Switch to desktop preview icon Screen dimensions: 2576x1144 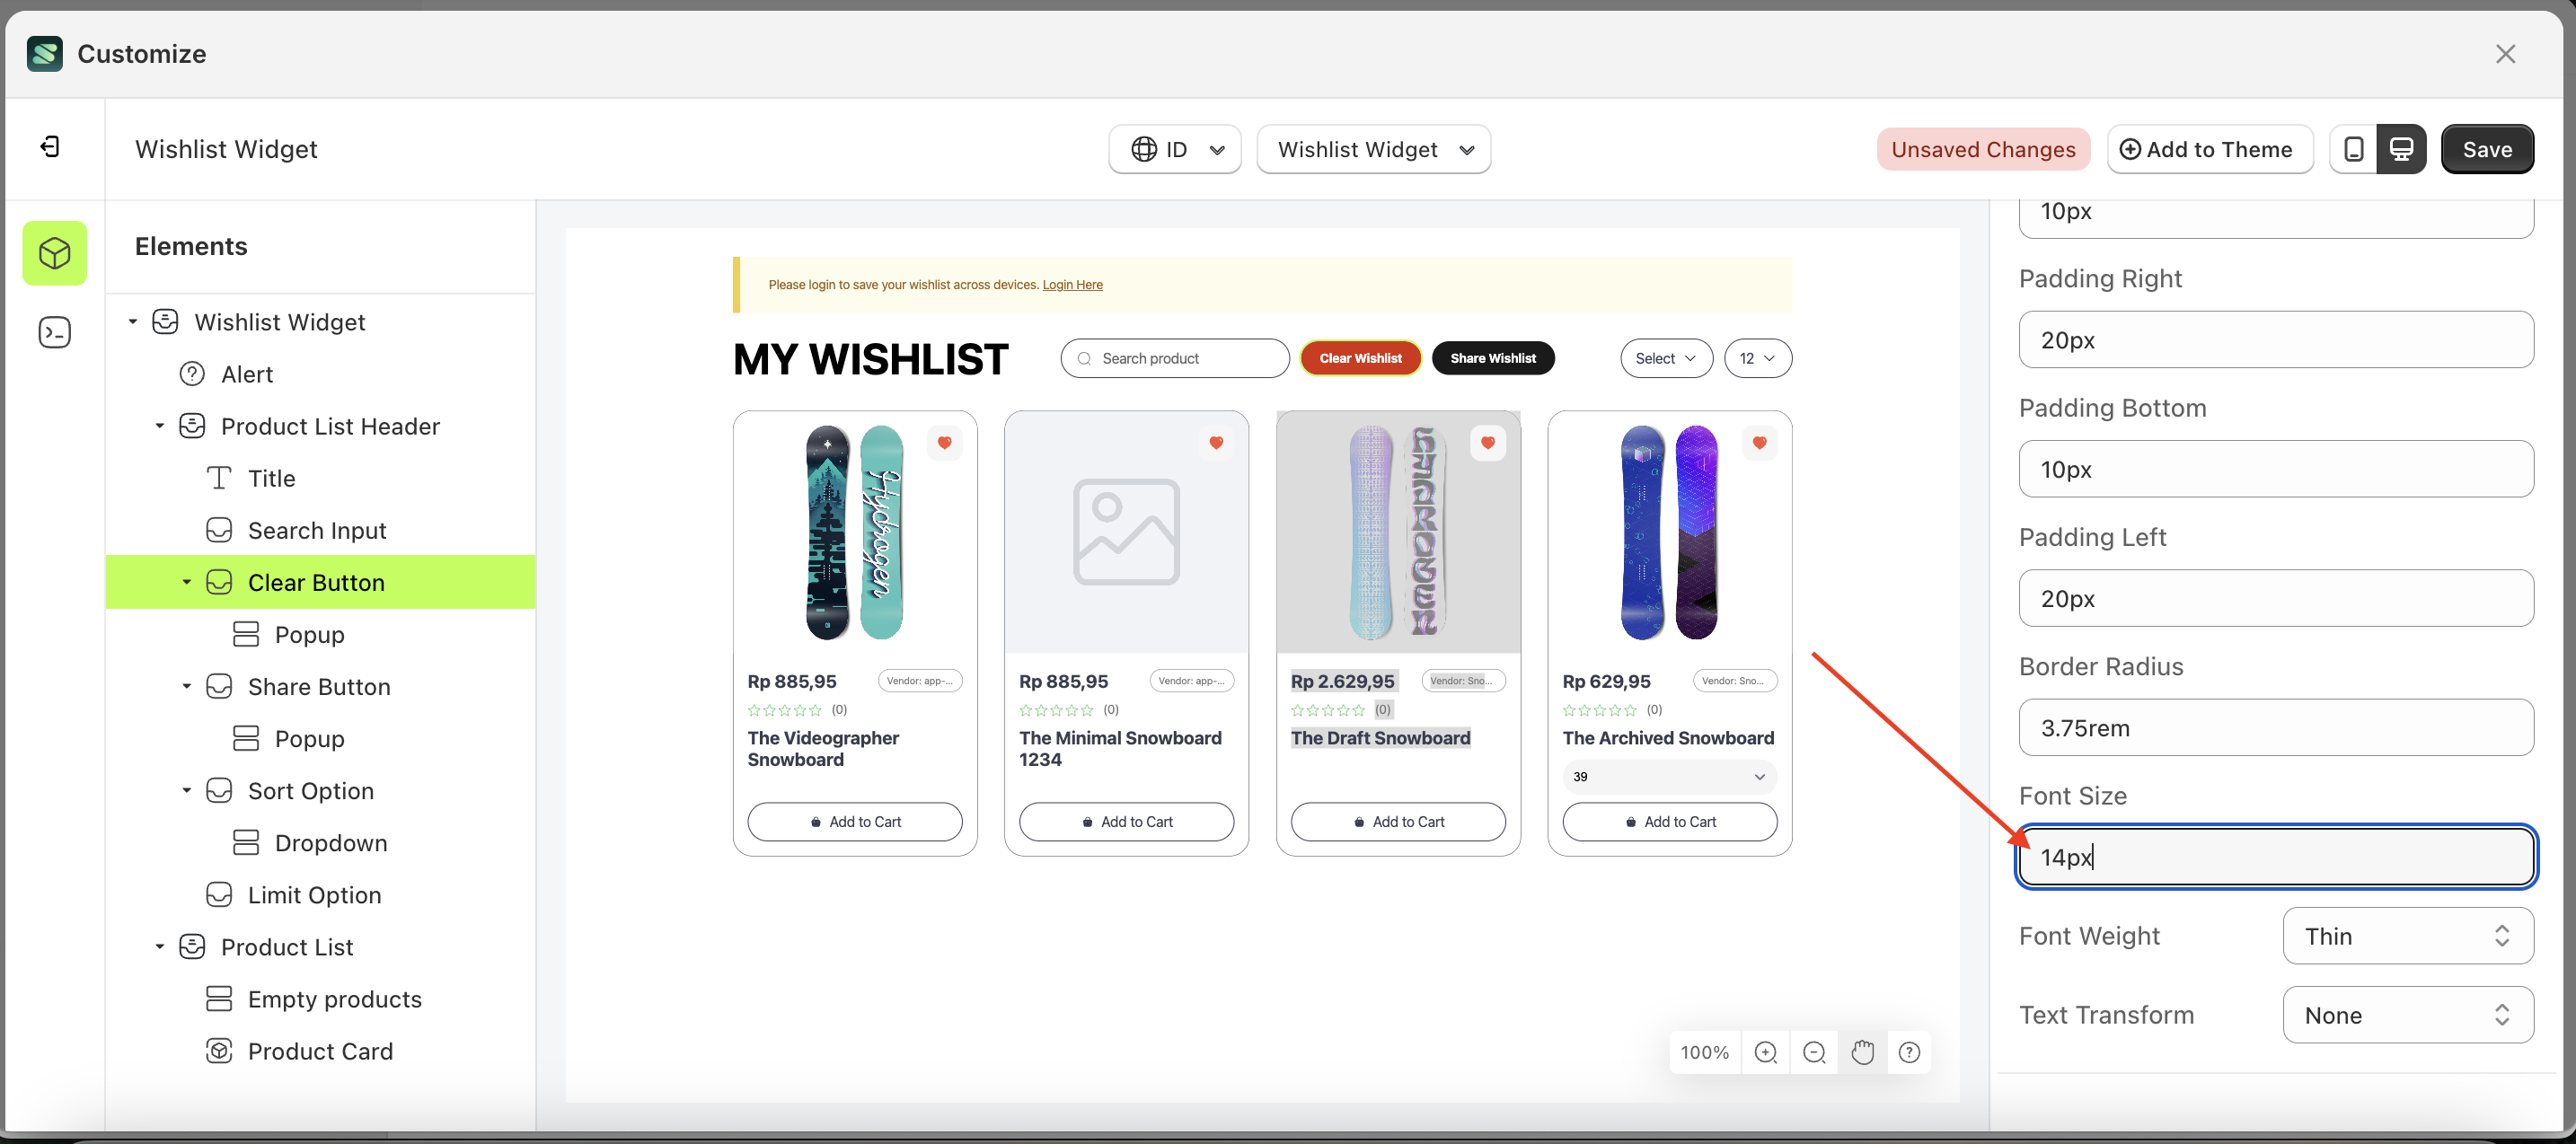click(2401, 149)
